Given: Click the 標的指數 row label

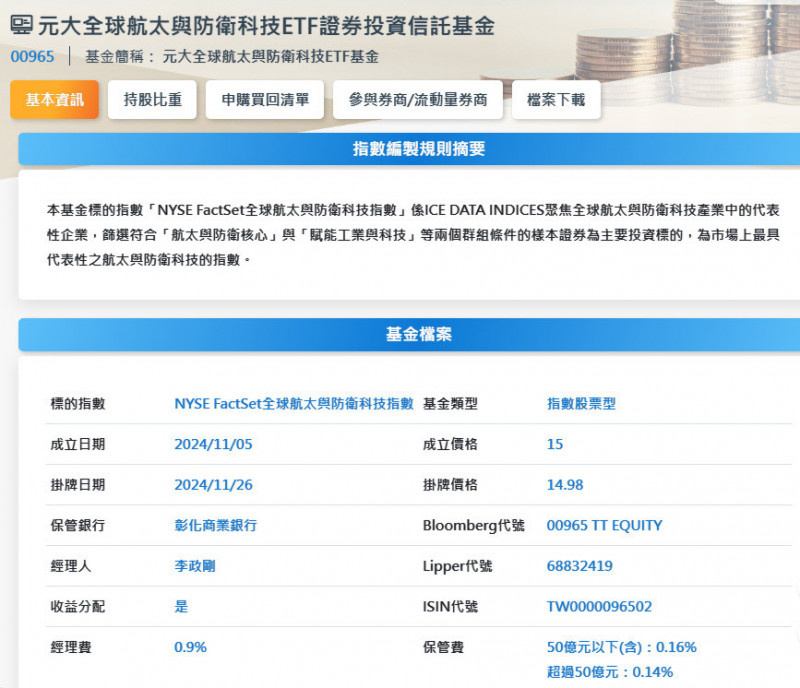Looking at the screenshot, I should [x=78, y=404].
